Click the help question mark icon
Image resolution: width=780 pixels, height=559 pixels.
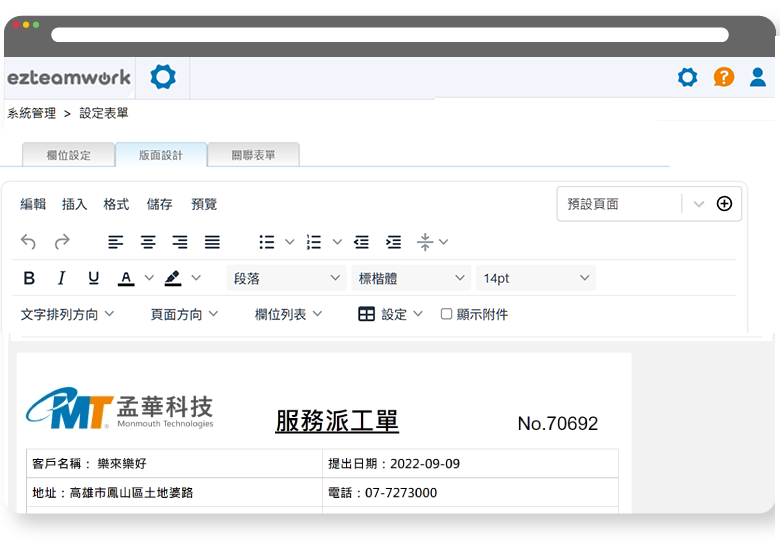(723, 77)
